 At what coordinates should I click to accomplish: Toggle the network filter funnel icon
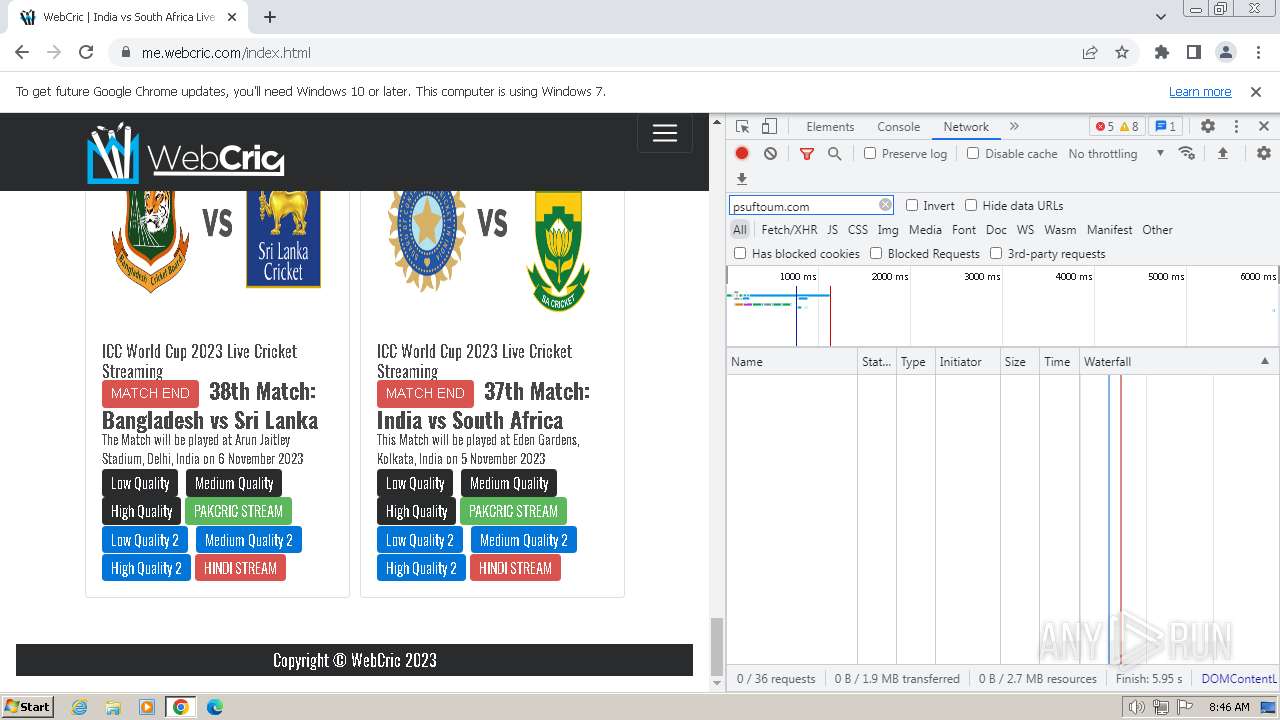point(807,153)
